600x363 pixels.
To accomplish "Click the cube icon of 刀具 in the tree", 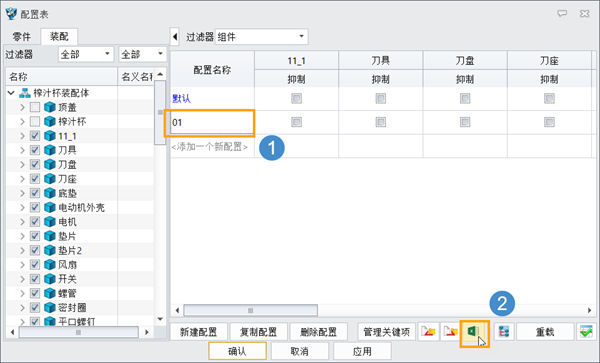I will pos(50,150).
